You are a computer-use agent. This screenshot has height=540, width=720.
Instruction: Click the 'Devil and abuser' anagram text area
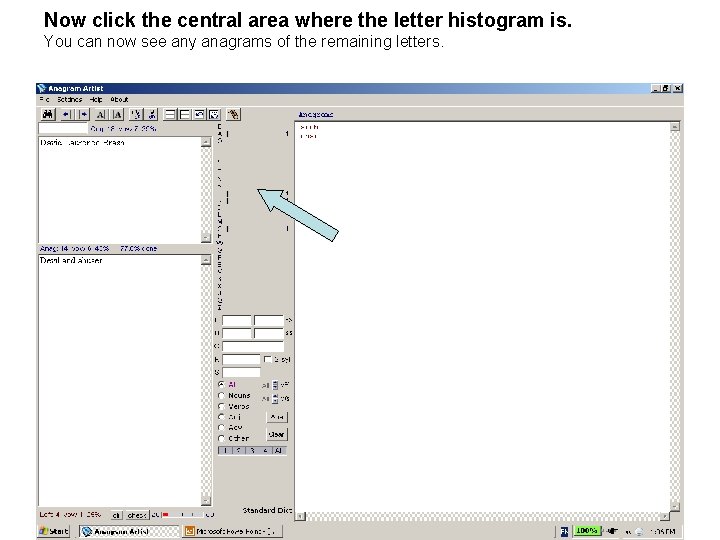(x=120, y=380)
